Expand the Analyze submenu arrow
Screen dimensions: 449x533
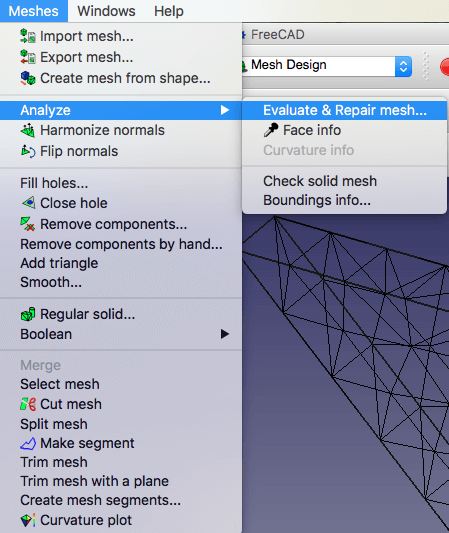click(x=224, y=110)
